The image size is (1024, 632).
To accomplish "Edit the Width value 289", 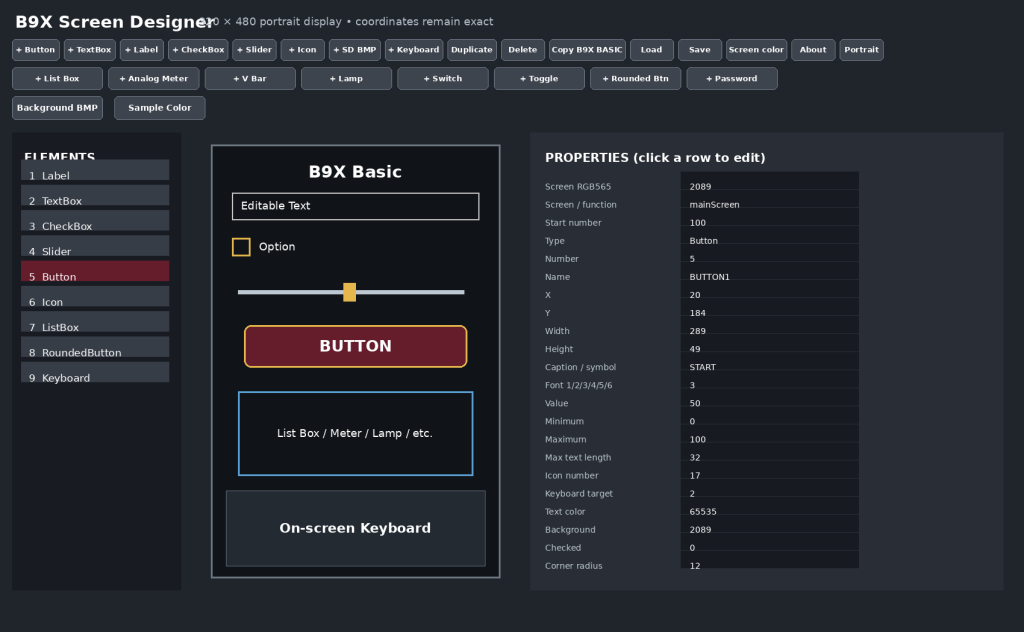I will coord(770,326).
